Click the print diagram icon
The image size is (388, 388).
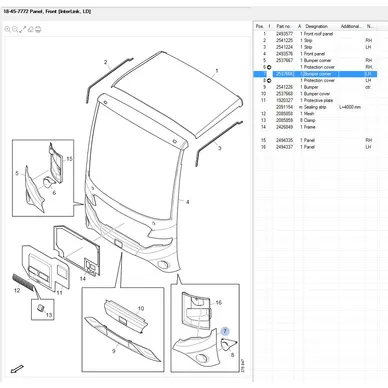tap(38, 30)
